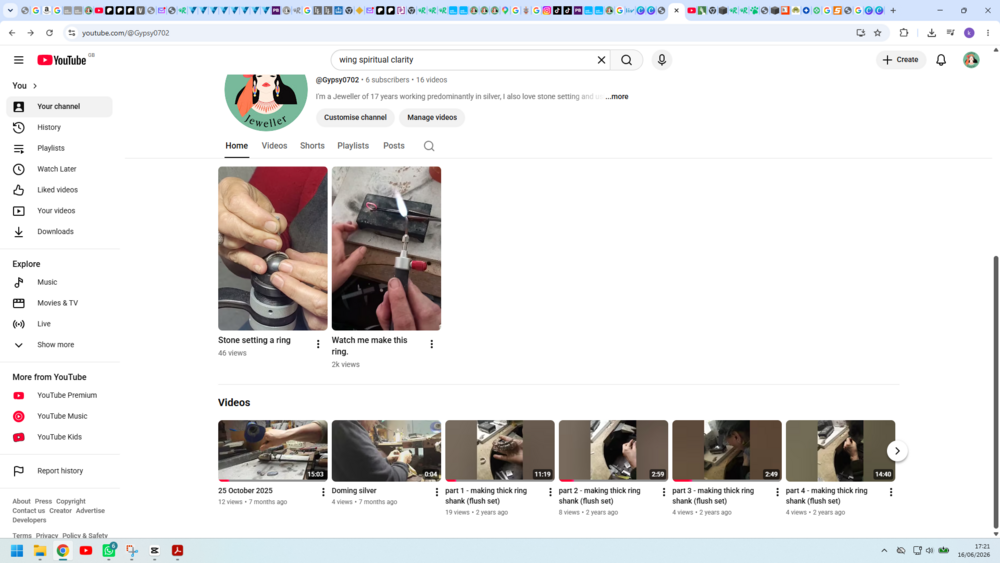Clear the search text with X
This screenshot has width=1000, height=563.
[601, 60]
